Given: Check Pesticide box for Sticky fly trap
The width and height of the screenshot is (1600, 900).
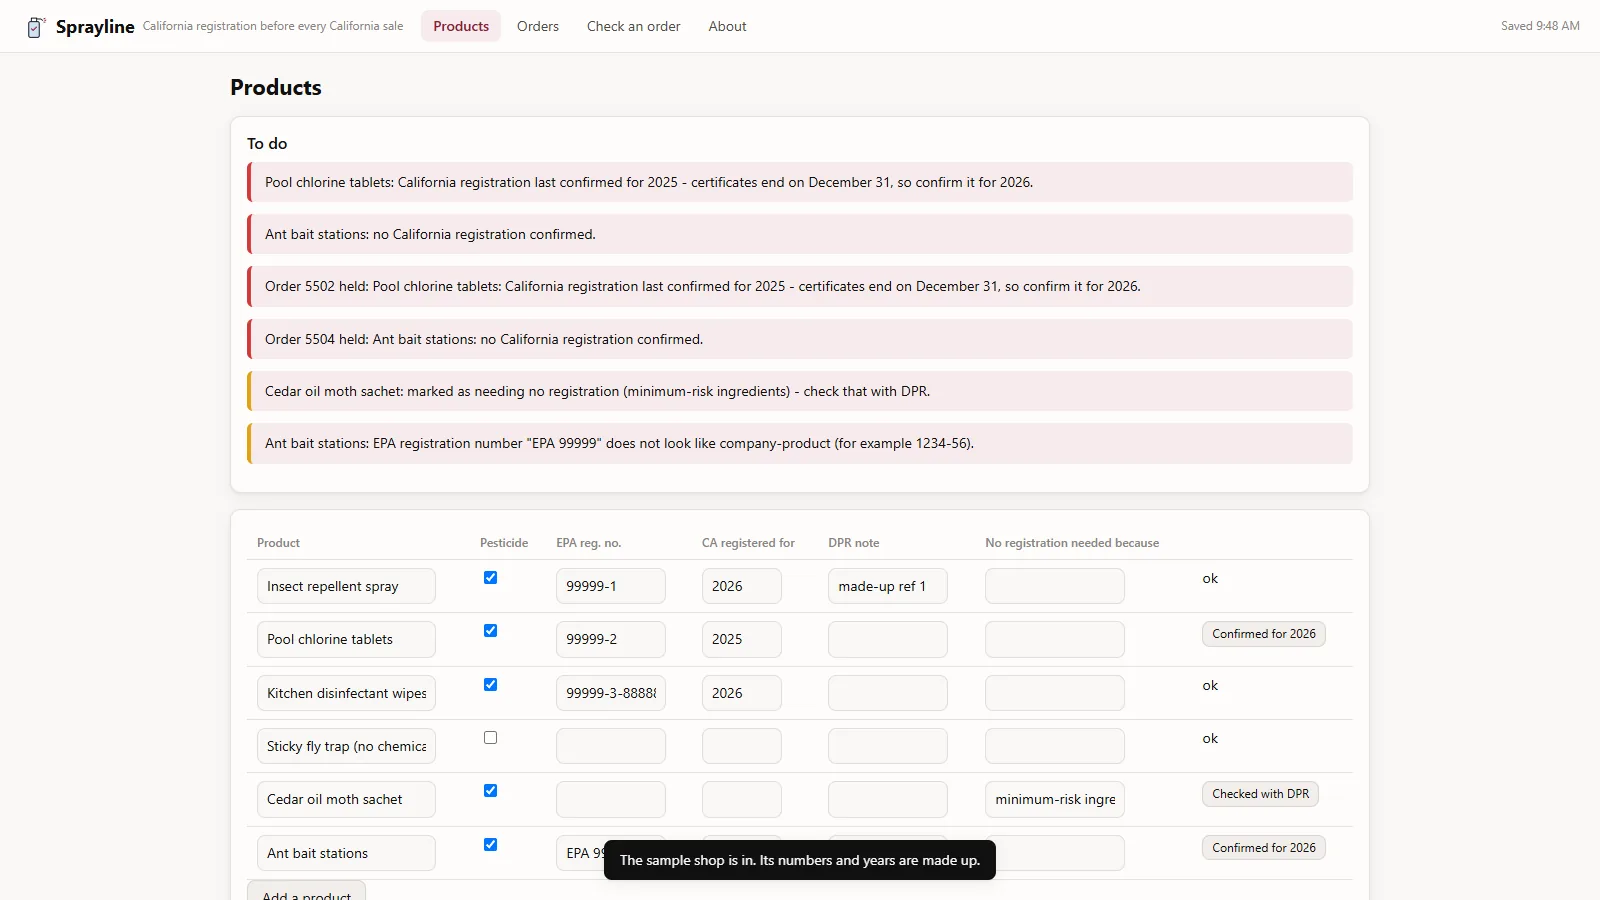Looking at the screenshot, I should coord(490,737).
